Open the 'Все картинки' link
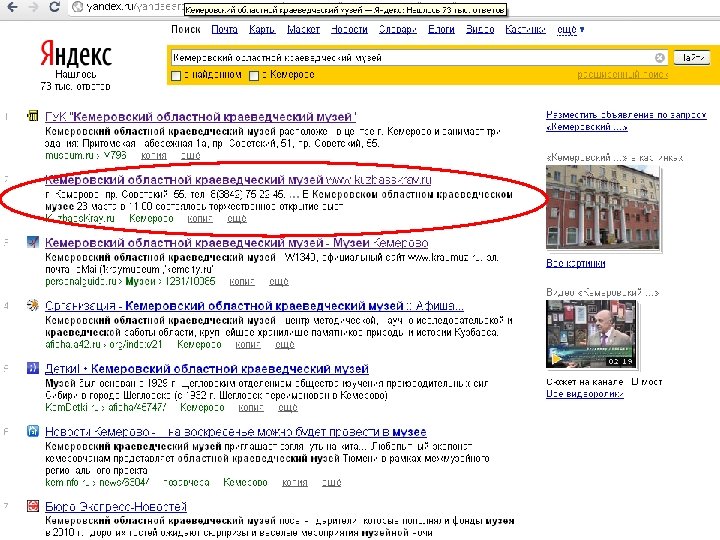720x540 pixels. pyautogui.click(x=575, y=263)
